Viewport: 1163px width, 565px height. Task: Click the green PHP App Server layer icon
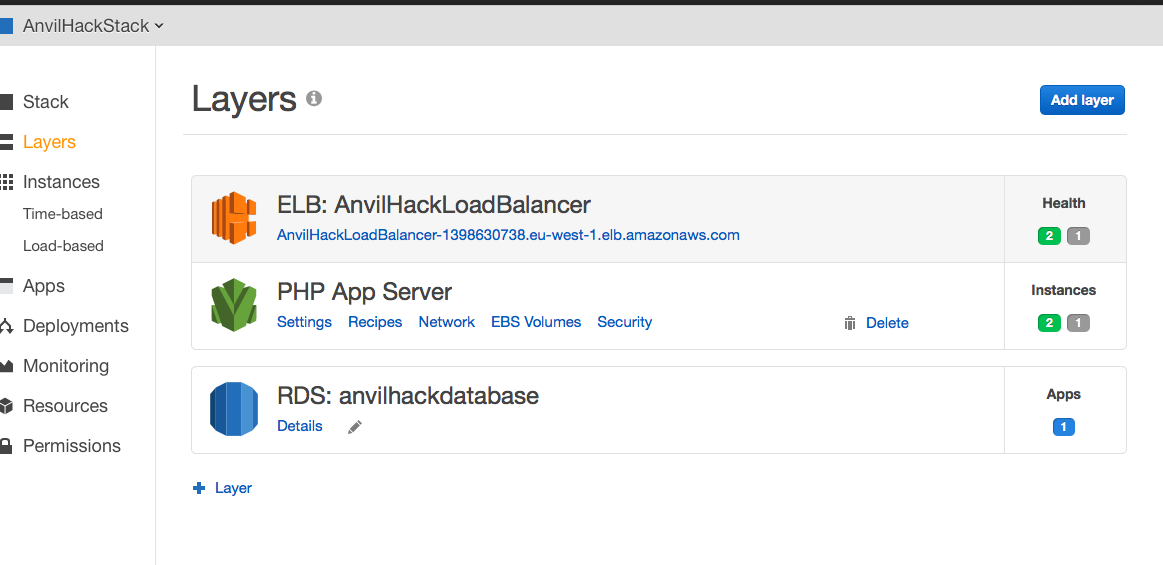234,305
